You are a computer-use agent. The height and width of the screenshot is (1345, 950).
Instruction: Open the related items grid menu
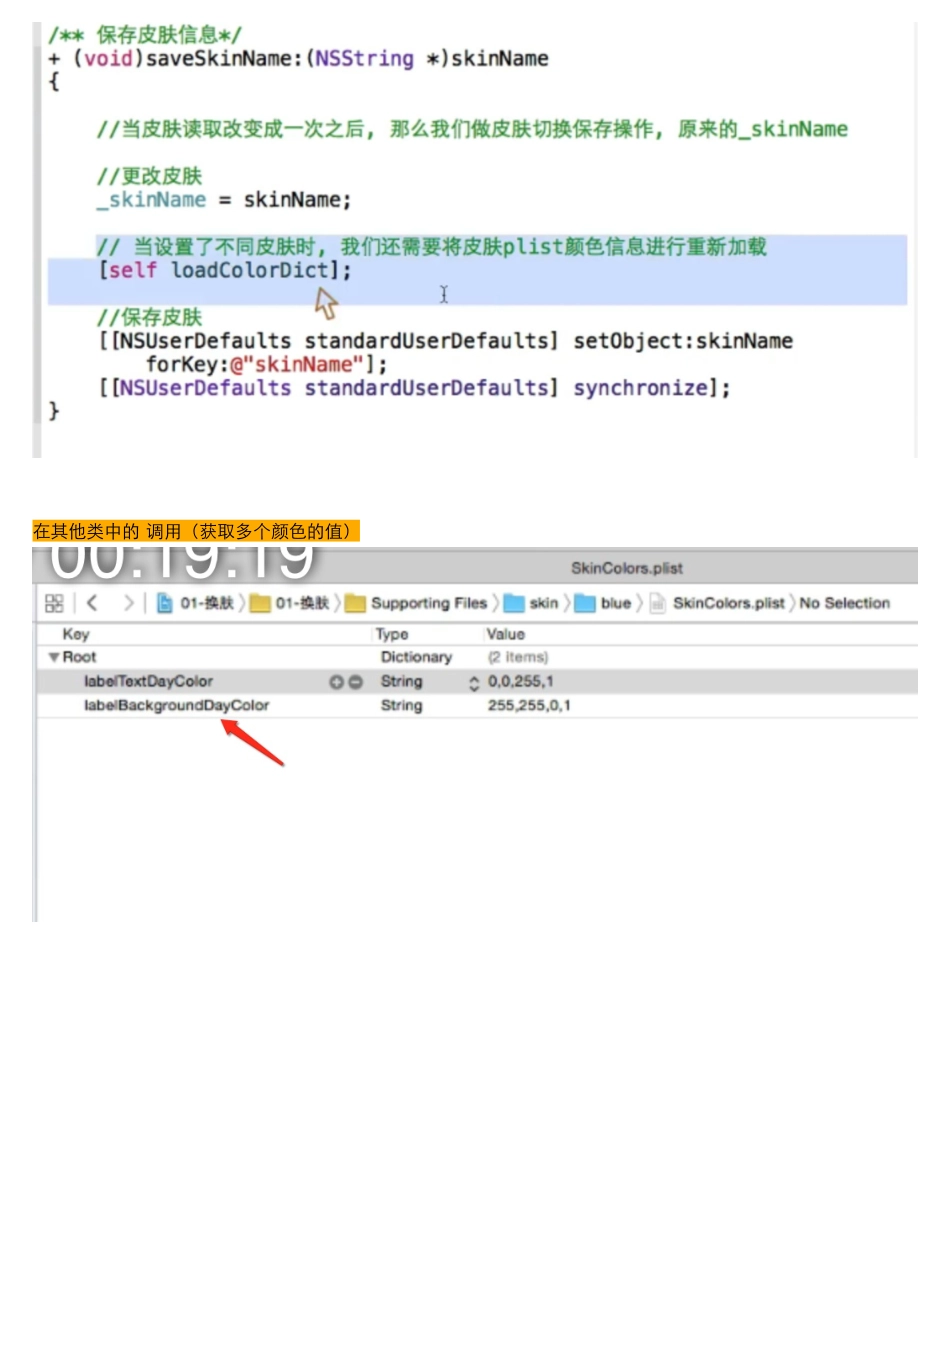click(54, 603)
